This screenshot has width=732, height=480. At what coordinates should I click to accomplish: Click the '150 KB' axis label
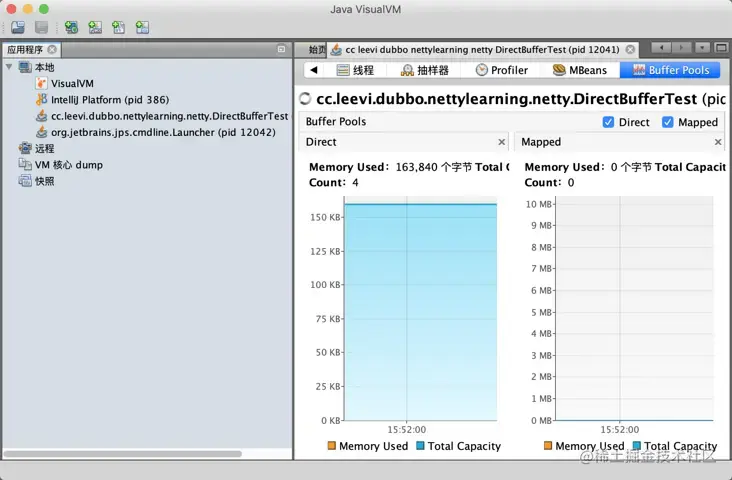(325, 218)
